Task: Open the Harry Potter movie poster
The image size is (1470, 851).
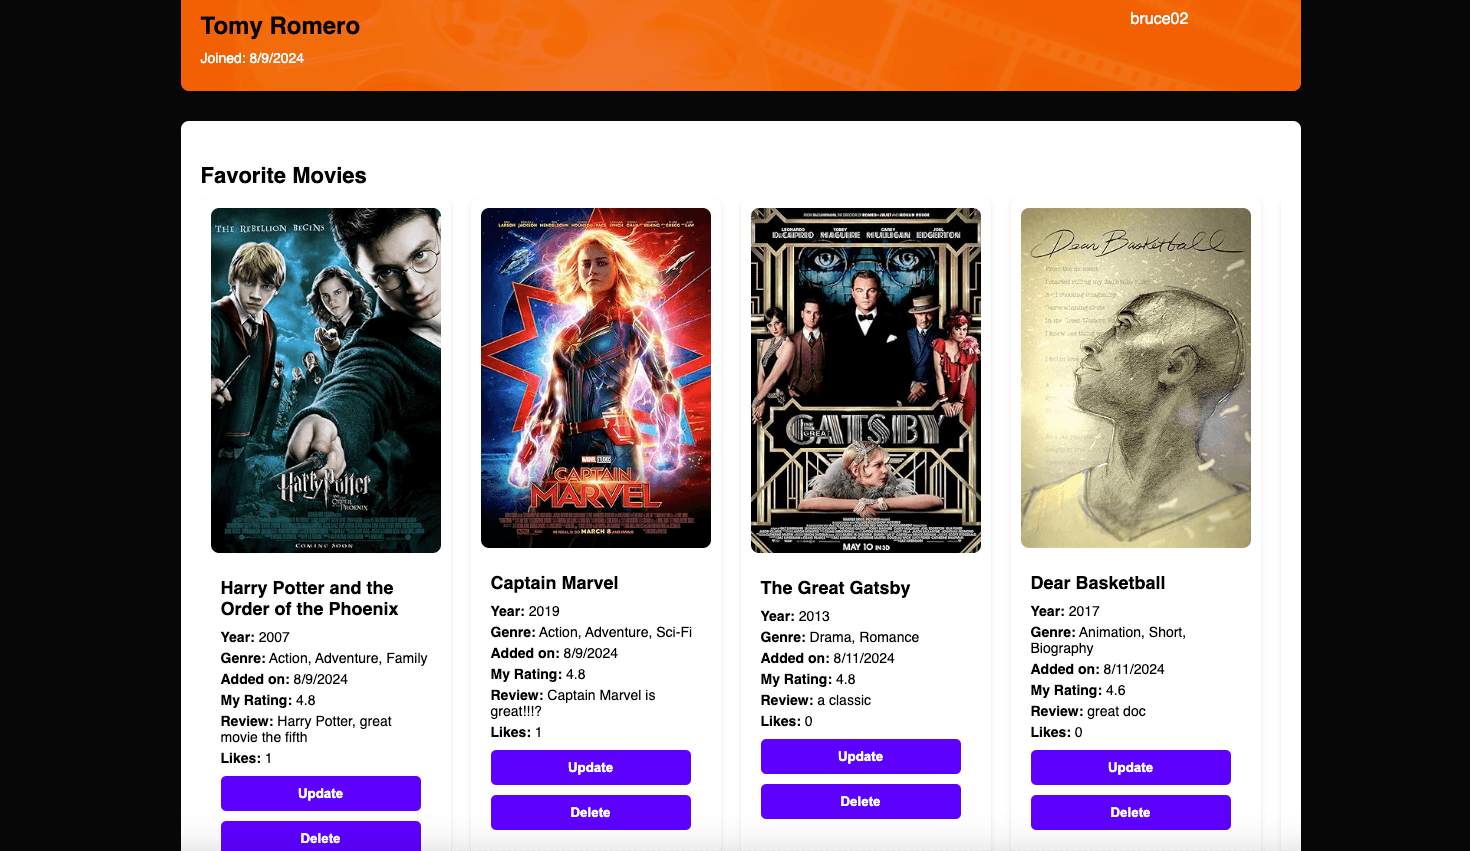Action: (x=326, y=380)
